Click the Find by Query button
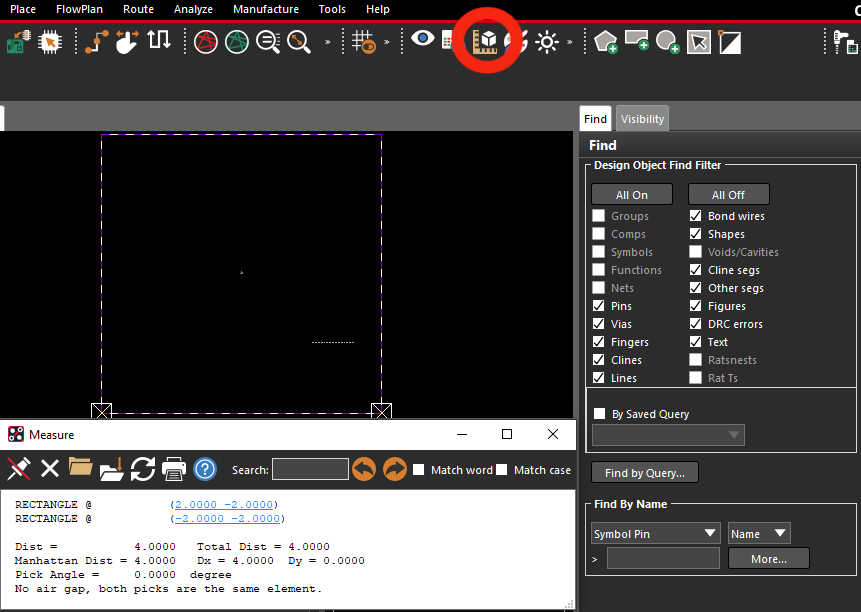 (645, 473)
